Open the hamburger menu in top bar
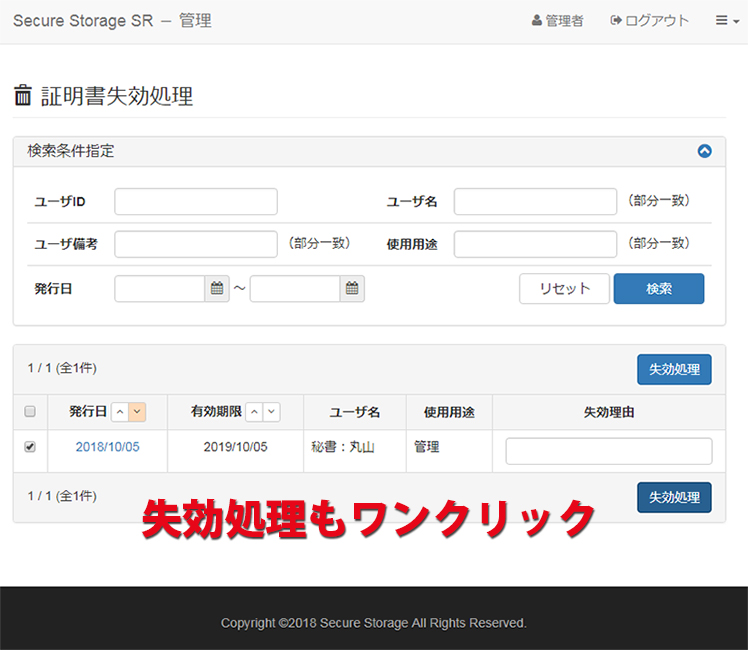 (x=727, y=21)
